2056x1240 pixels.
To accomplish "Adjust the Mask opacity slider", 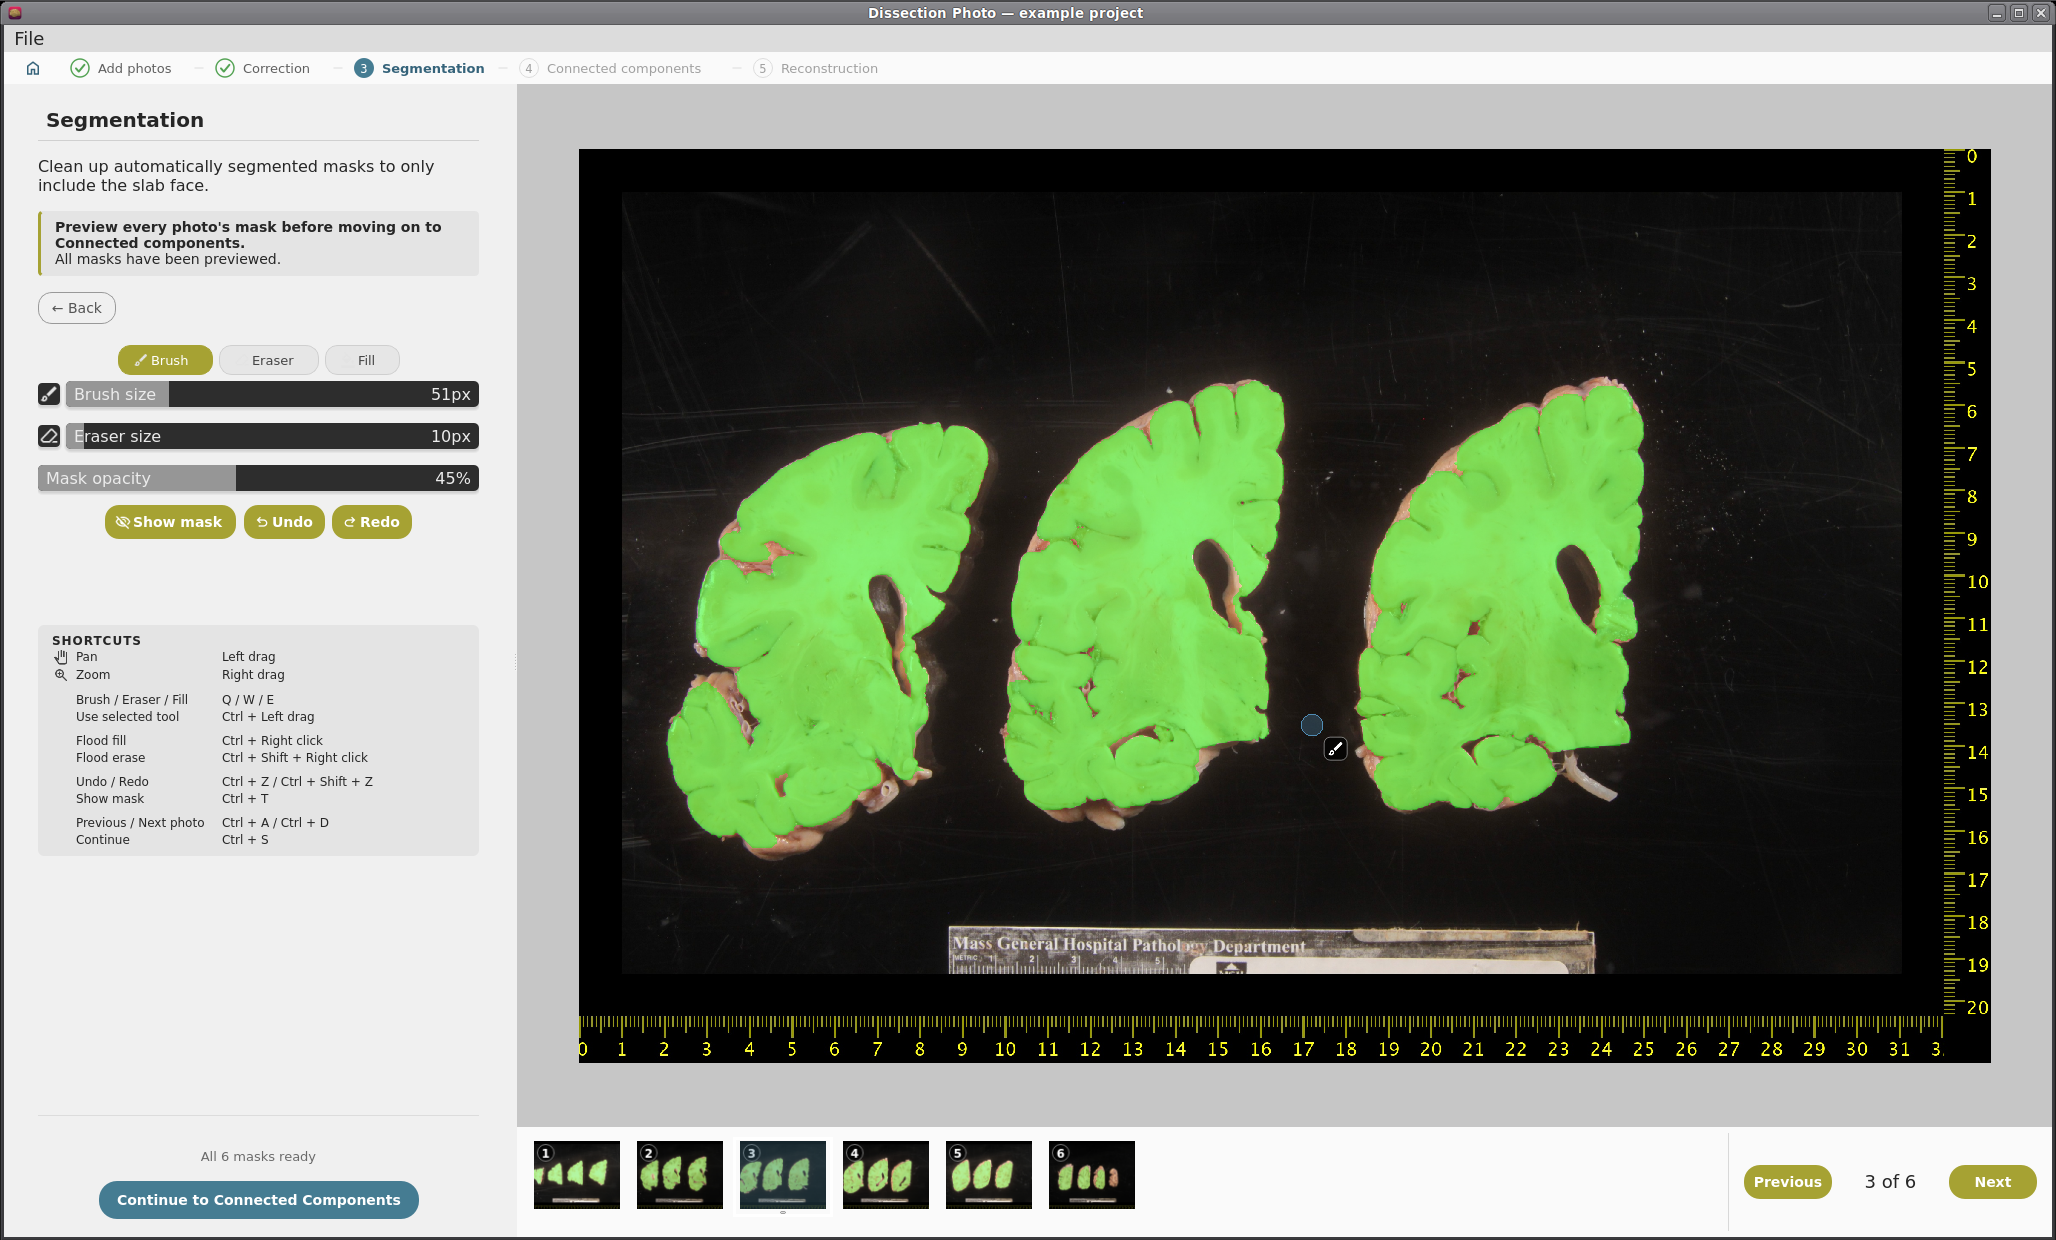I will point(258,478).
